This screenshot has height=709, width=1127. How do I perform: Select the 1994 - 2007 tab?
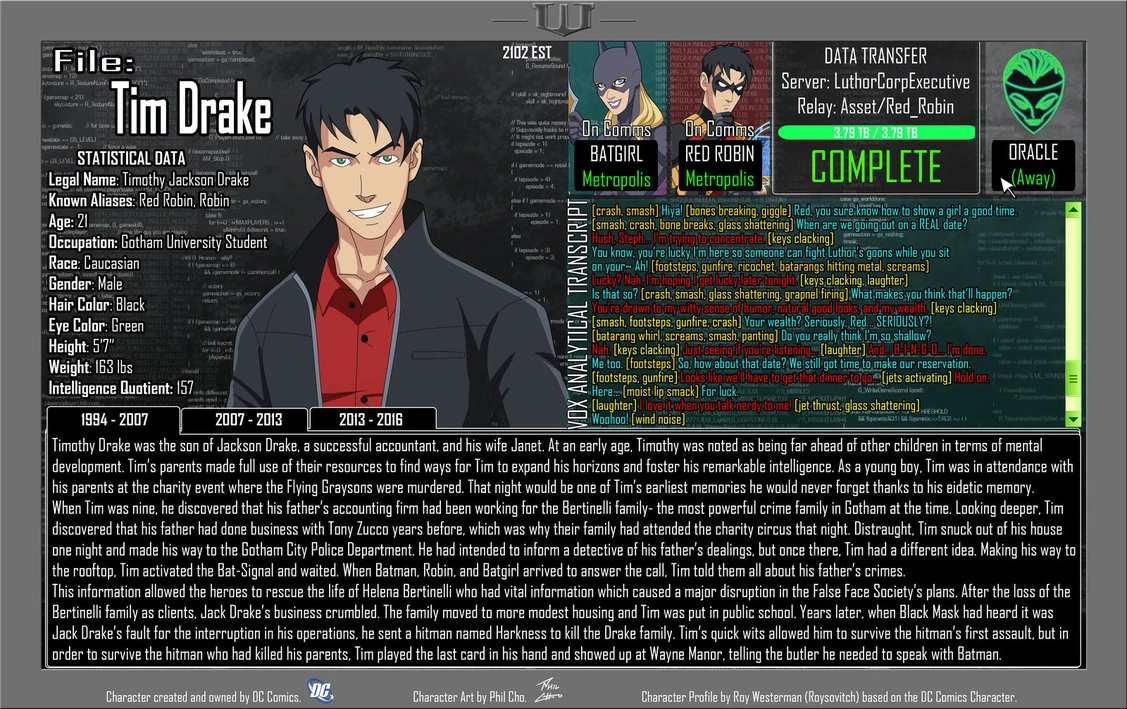coord(114,419)
